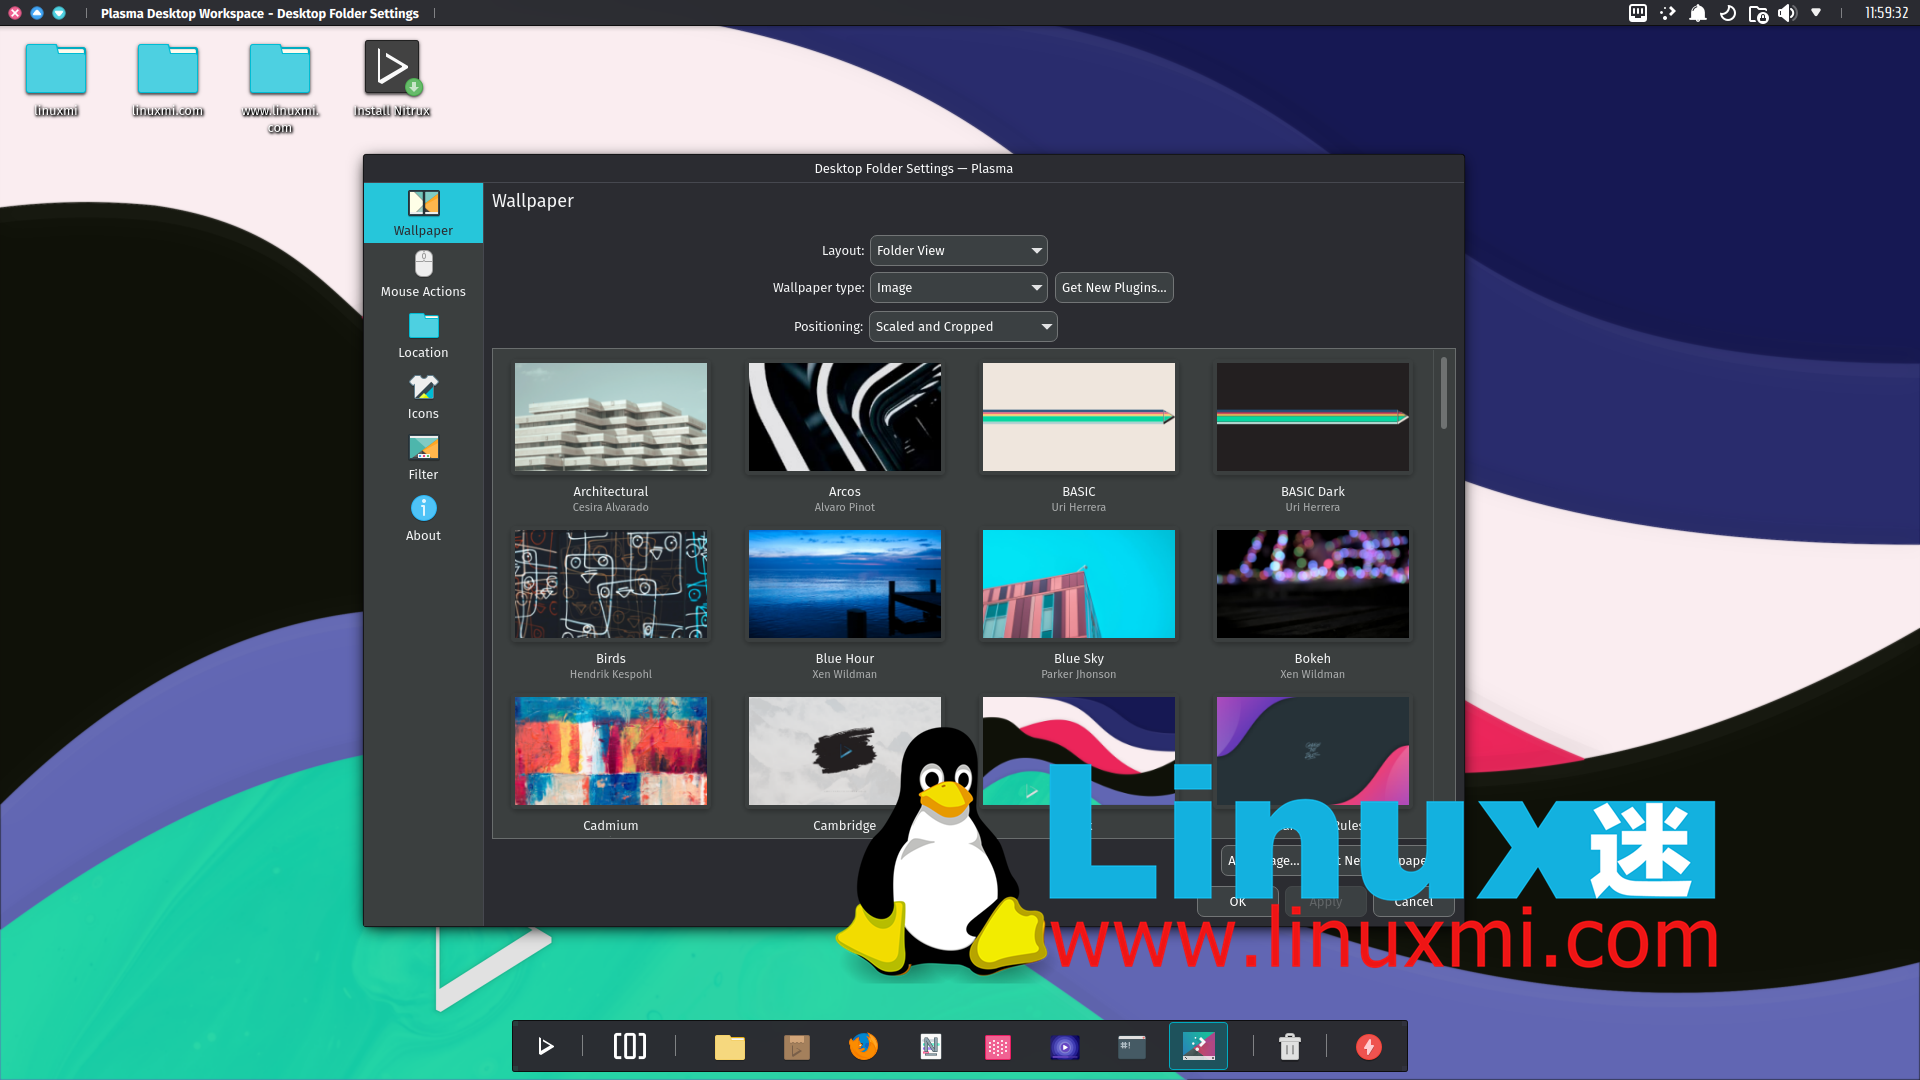
Task: Open the Nitrux application launcher in dock
Action: click(545, 1046)
